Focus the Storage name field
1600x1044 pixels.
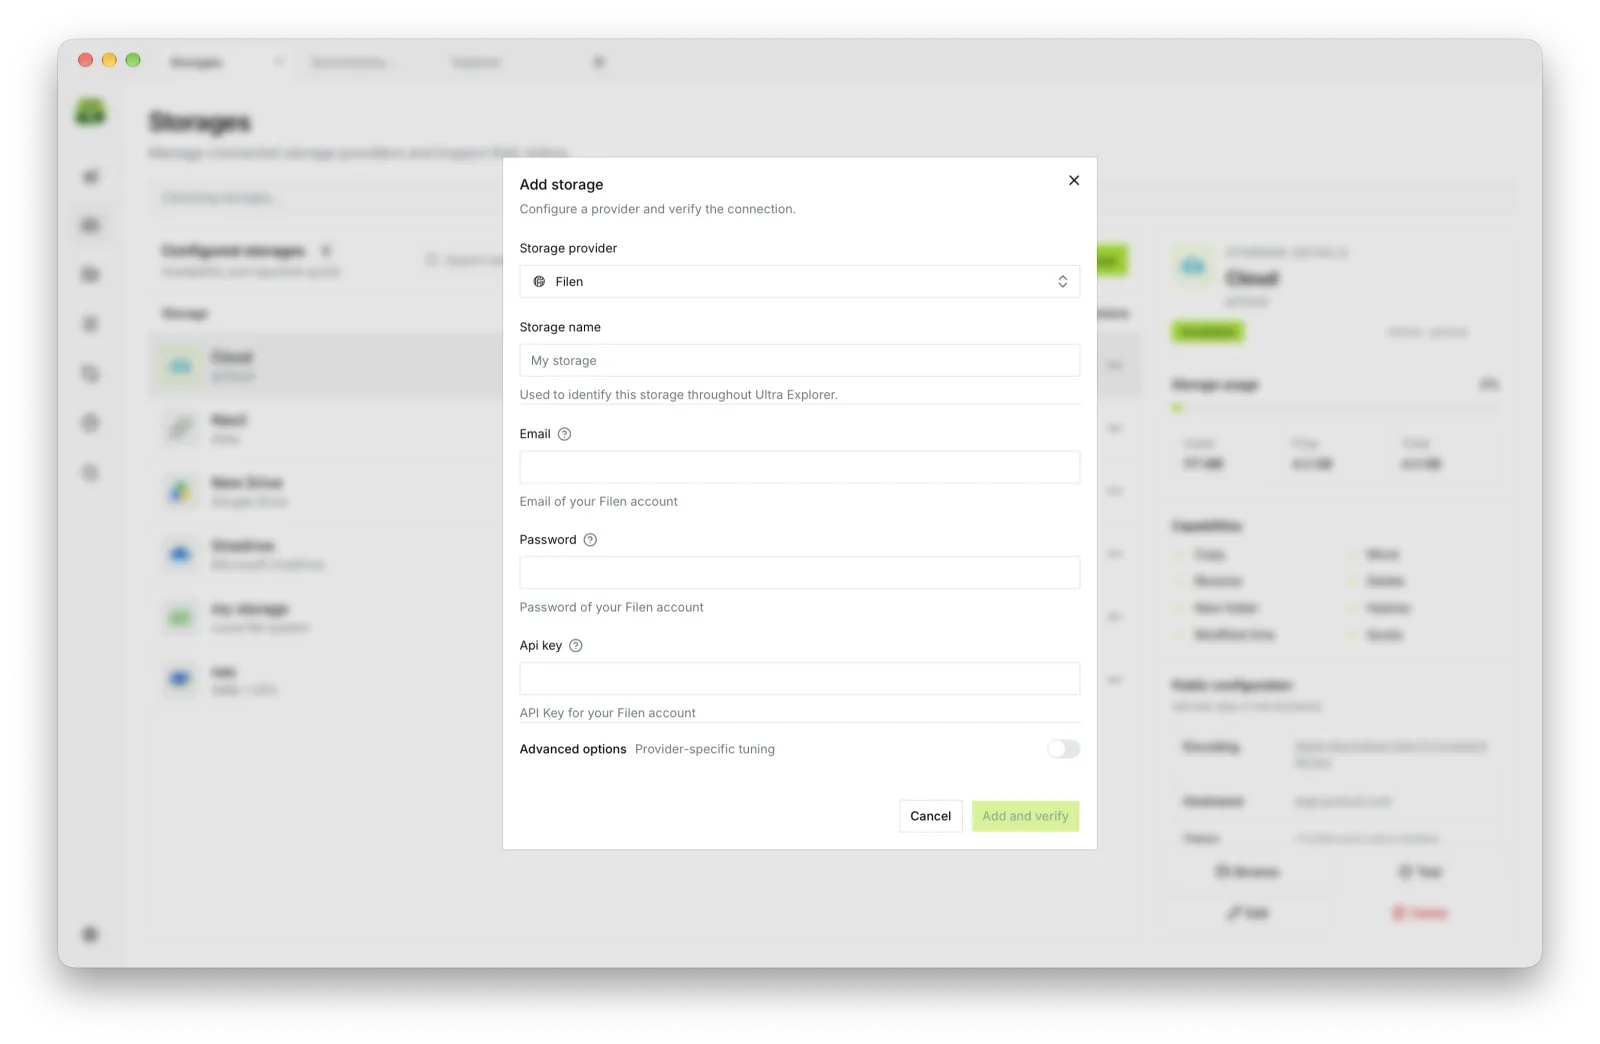pyautogui.click(x=799, y=361)
